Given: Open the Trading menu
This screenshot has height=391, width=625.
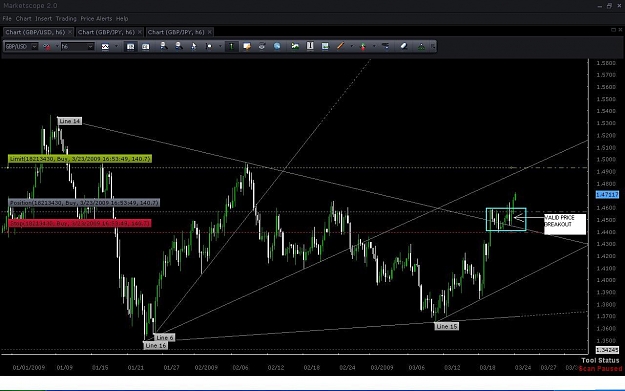Looking at the screenshot, I should click(x=66, y=19).
